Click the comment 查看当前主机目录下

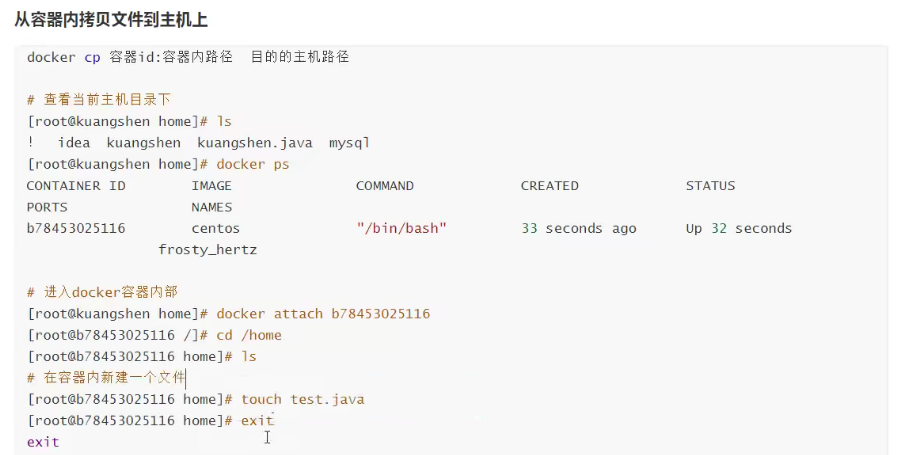pos(99,100)
